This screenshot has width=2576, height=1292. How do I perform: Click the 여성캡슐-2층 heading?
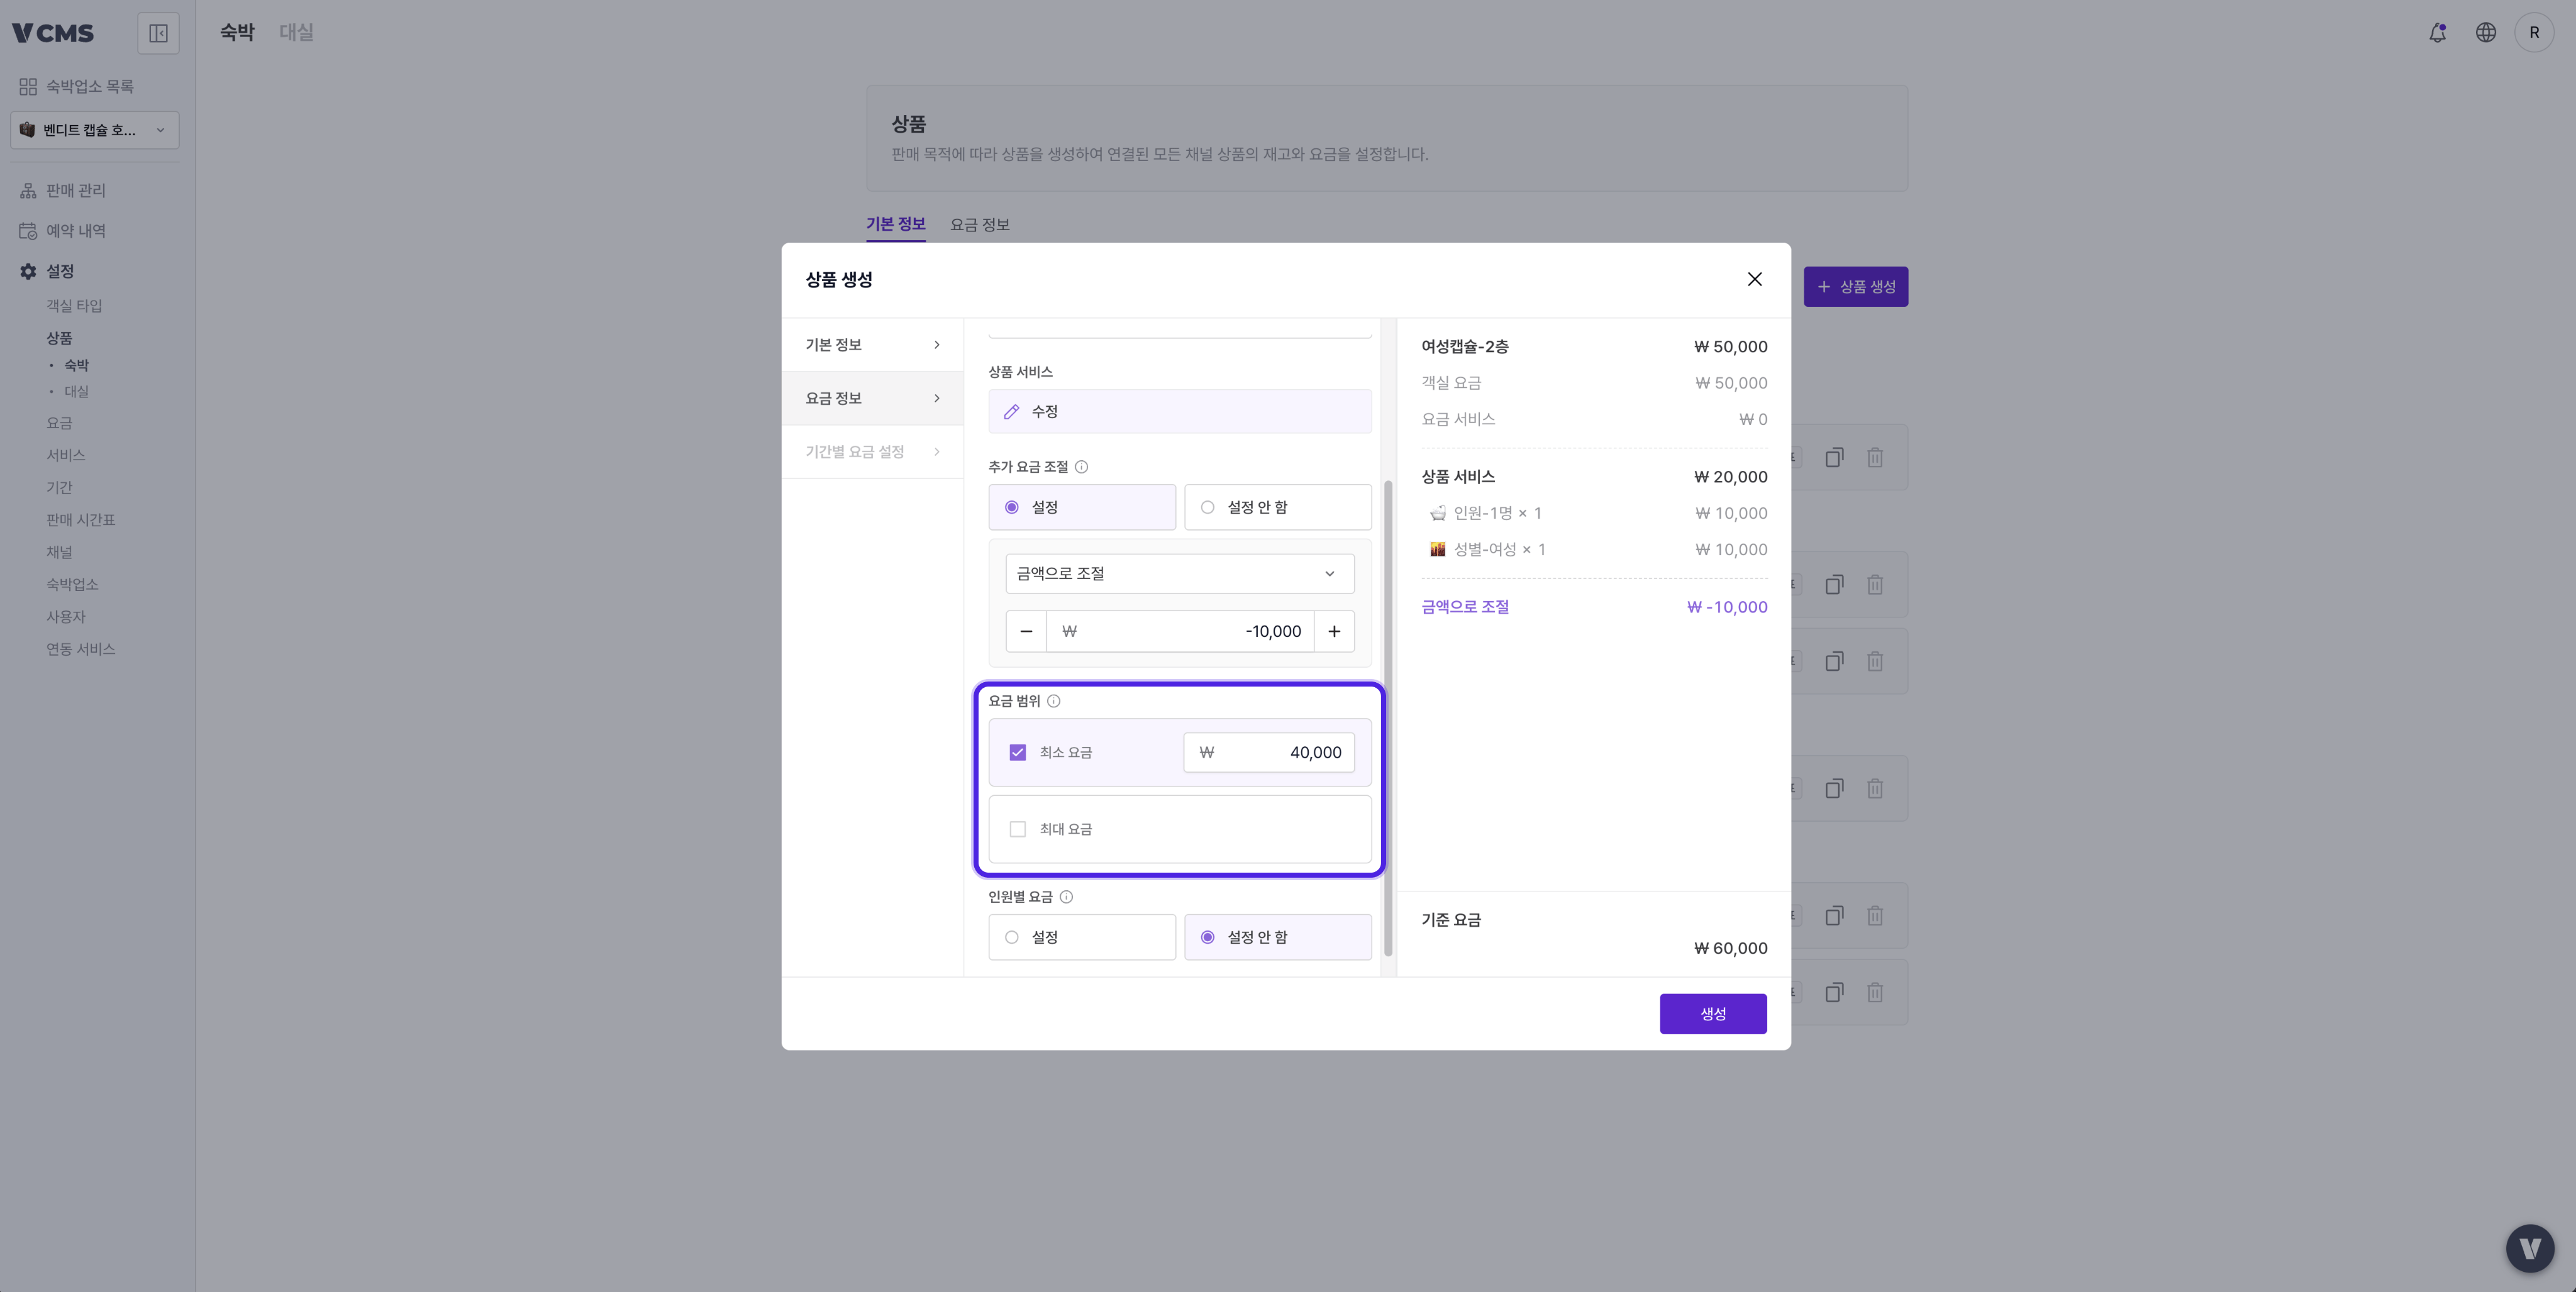click(1465, 347)
